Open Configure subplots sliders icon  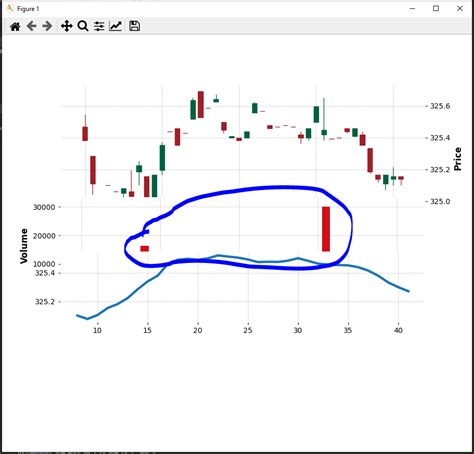(99, 26)
